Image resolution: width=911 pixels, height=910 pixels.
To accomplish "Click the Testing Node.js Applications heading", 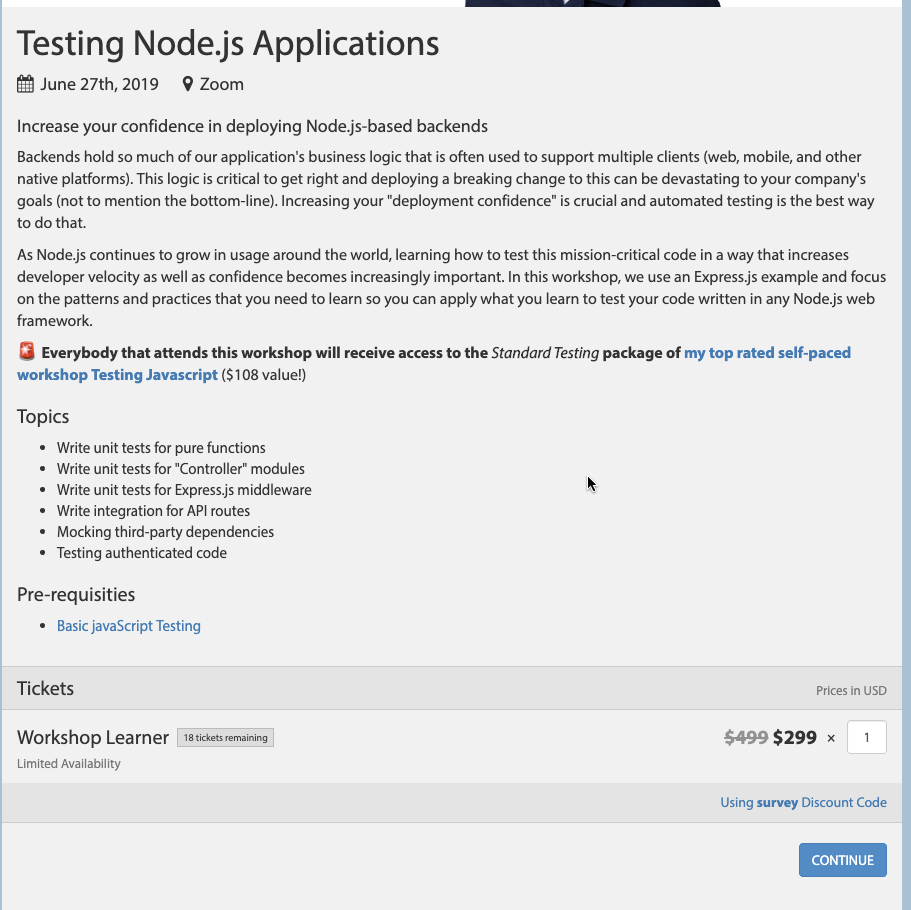I will (228, 44).
